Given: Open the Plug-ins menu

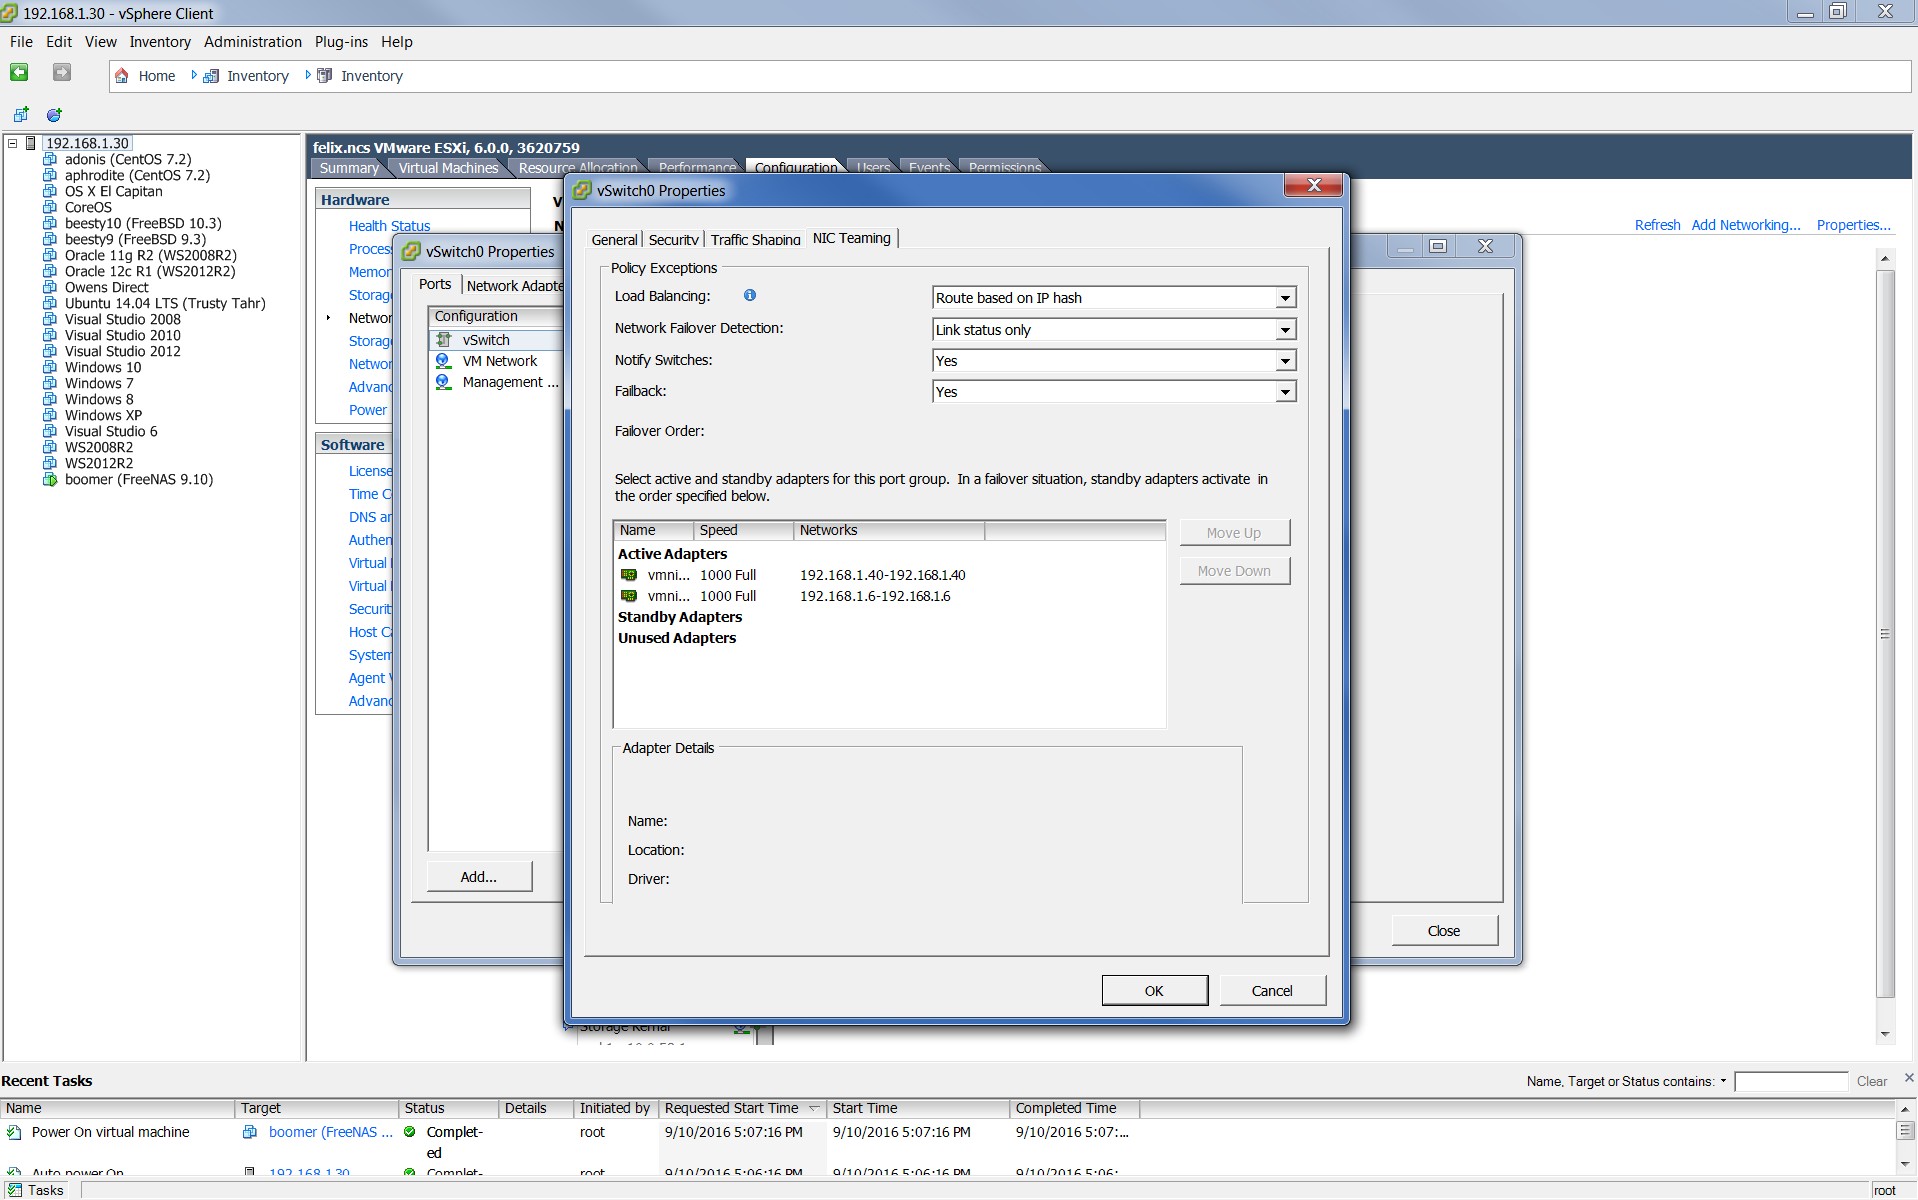Looking at the screenshot, I should 341,42.
